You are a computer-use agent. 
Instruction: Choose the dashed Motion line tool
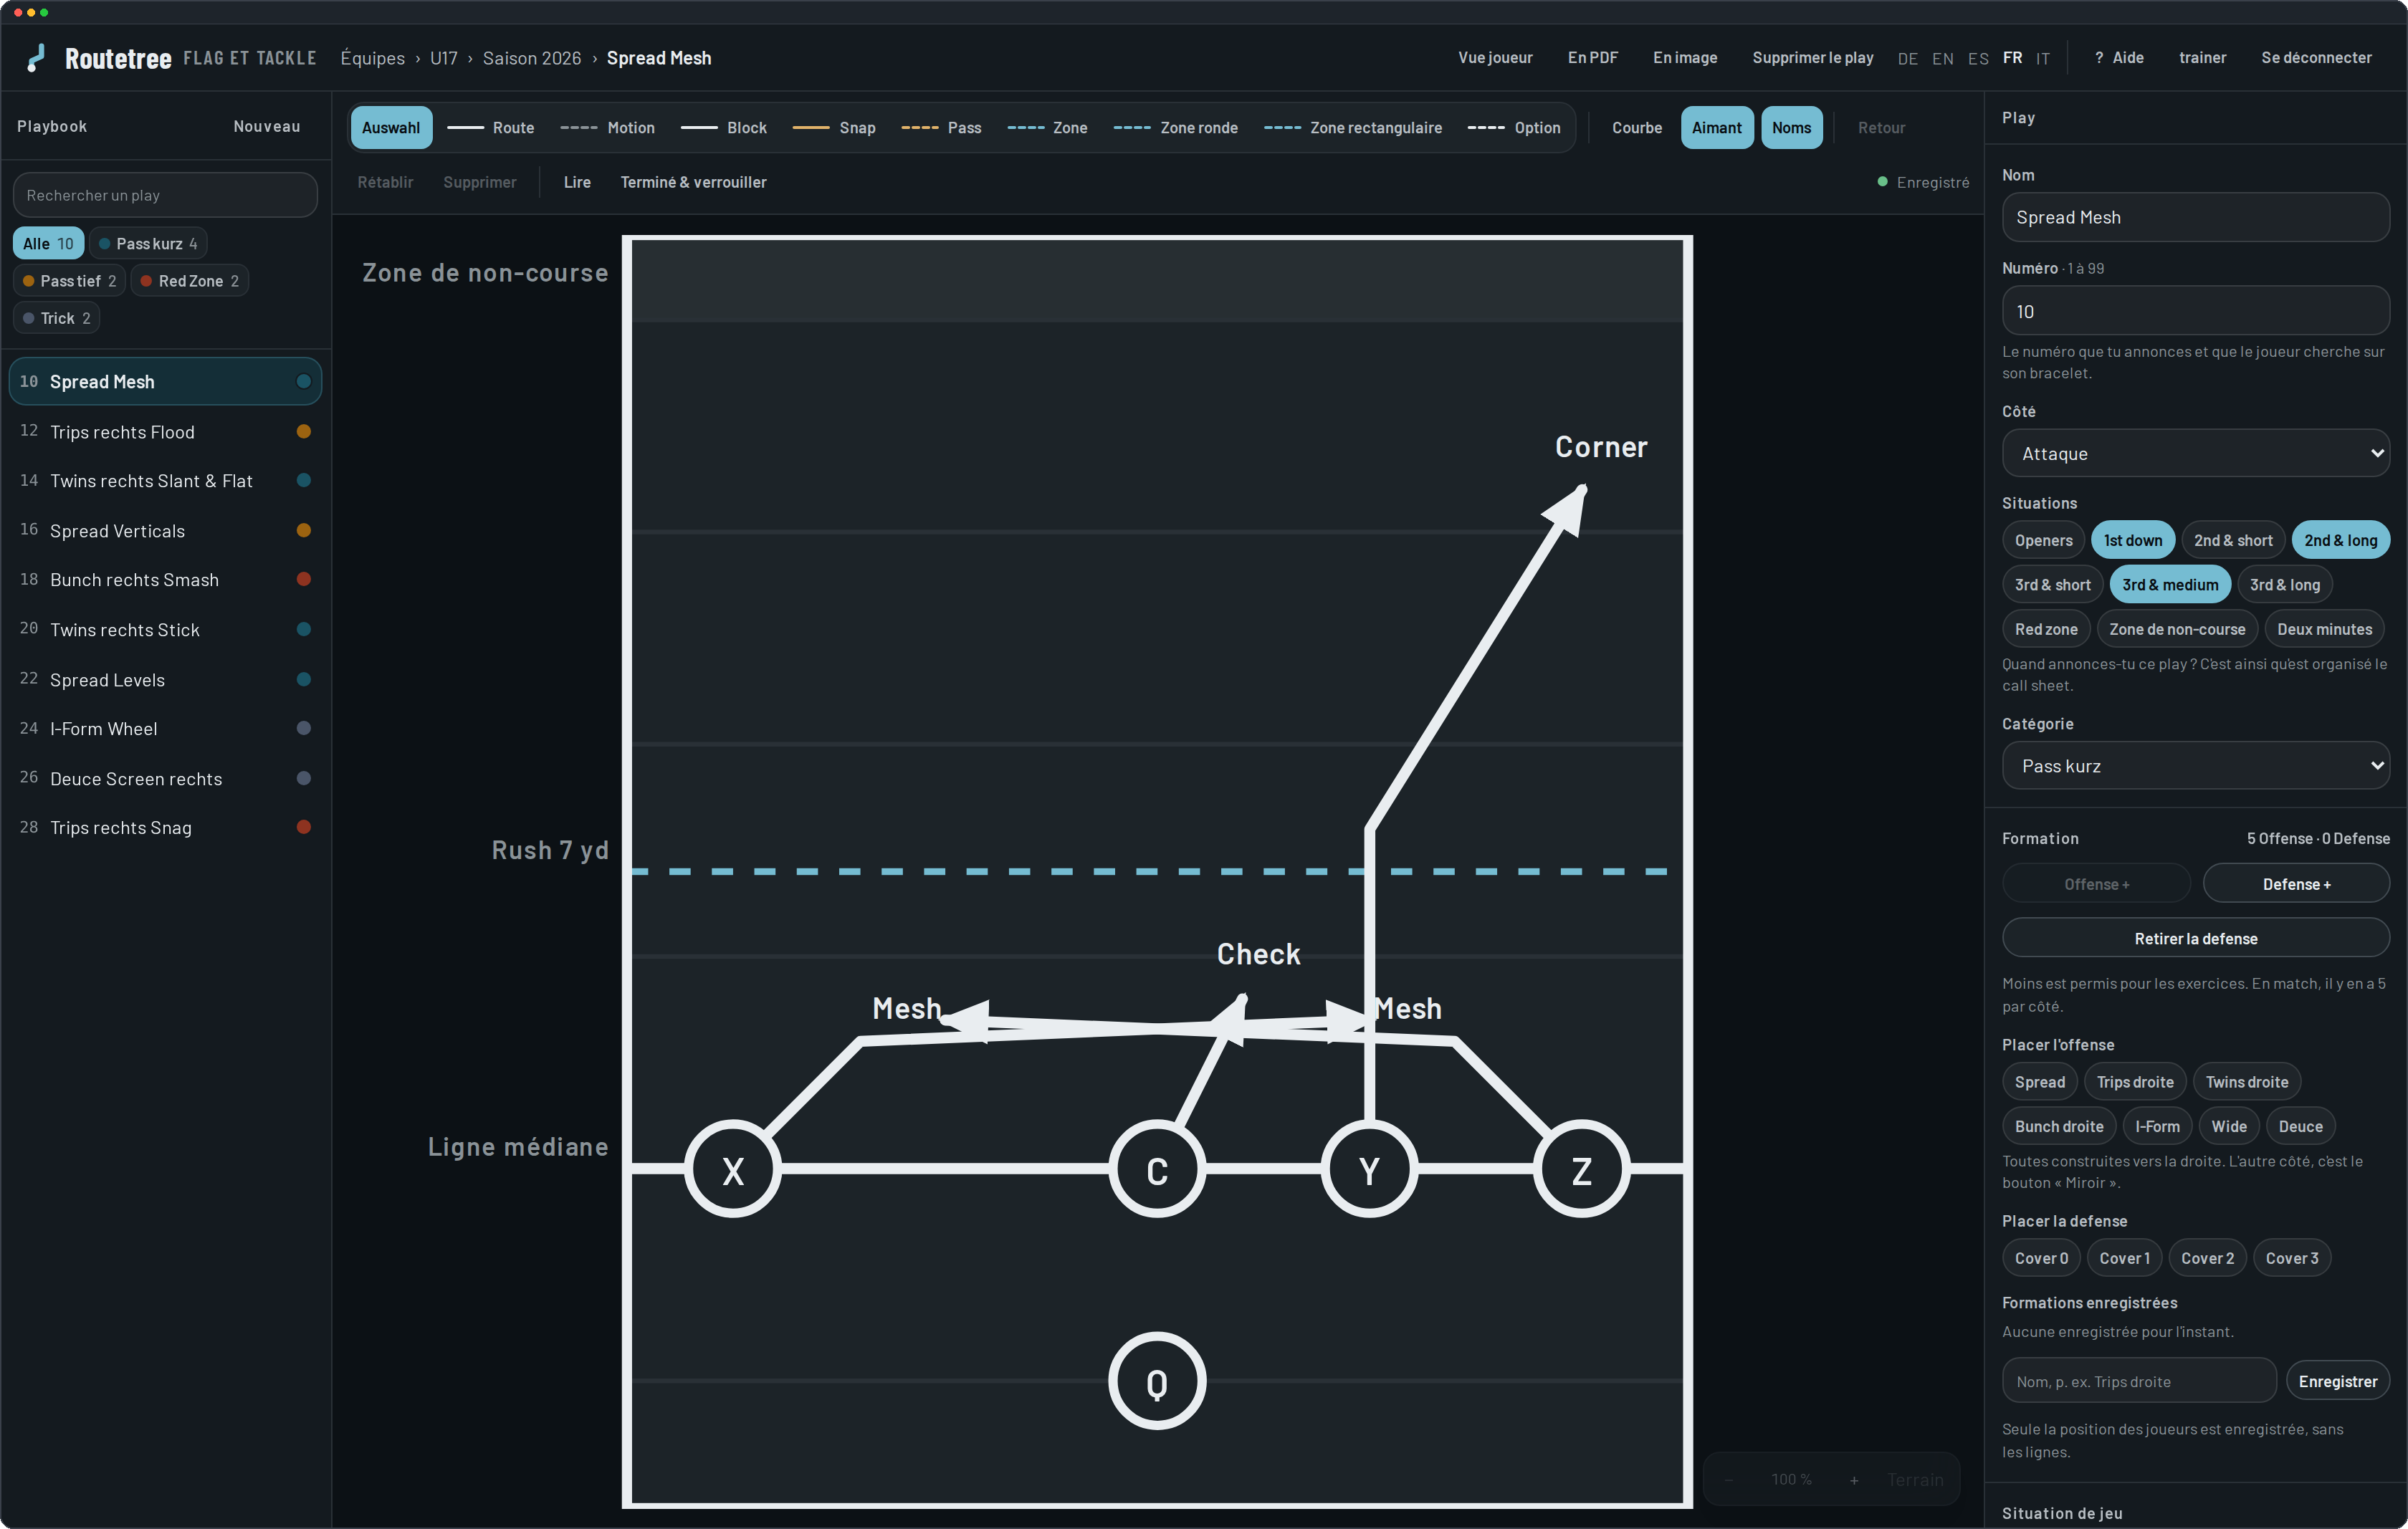(x=607, y=128)
